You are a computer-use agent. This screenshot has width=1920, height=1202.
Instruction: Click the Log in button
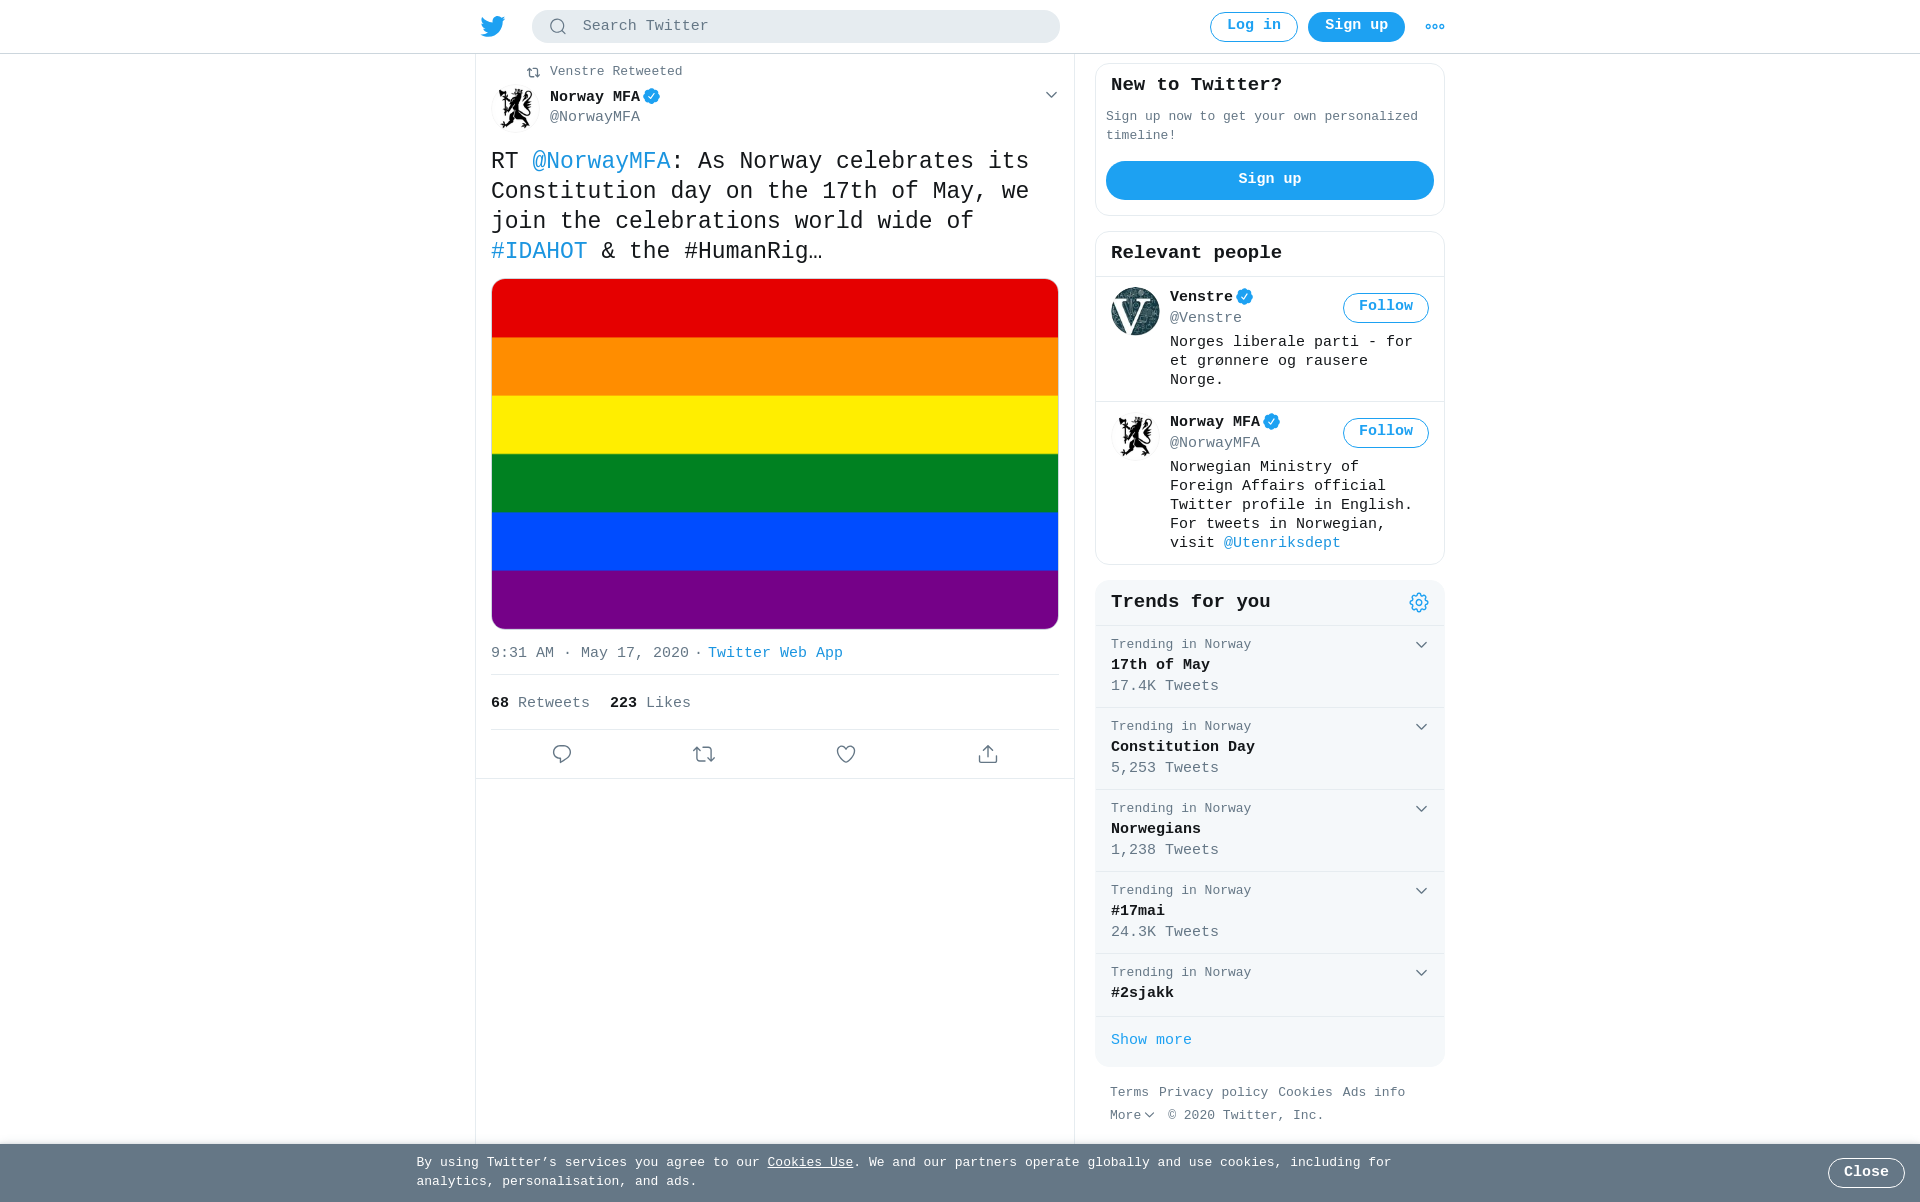1254,27
